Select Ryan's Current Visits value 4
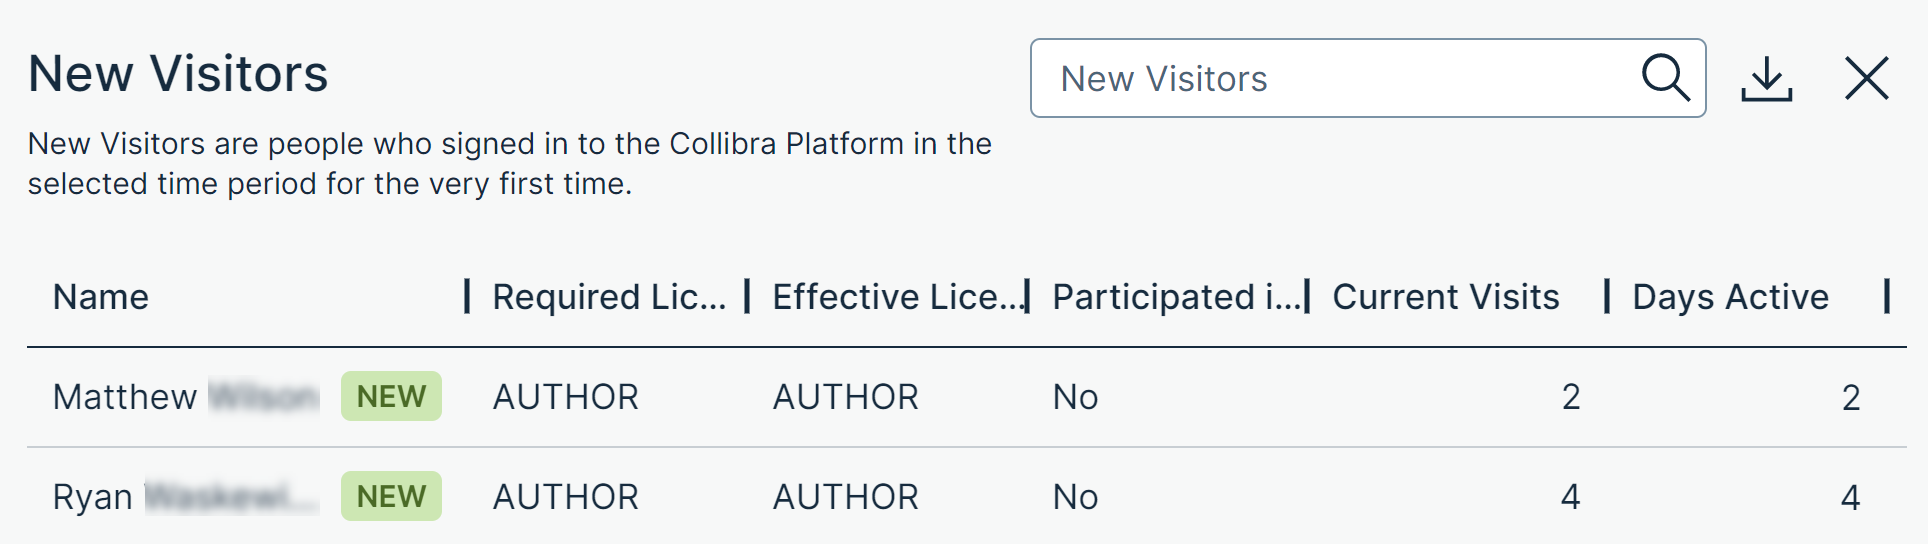This screenshot has width=1928, height=544. point(1570,497)
